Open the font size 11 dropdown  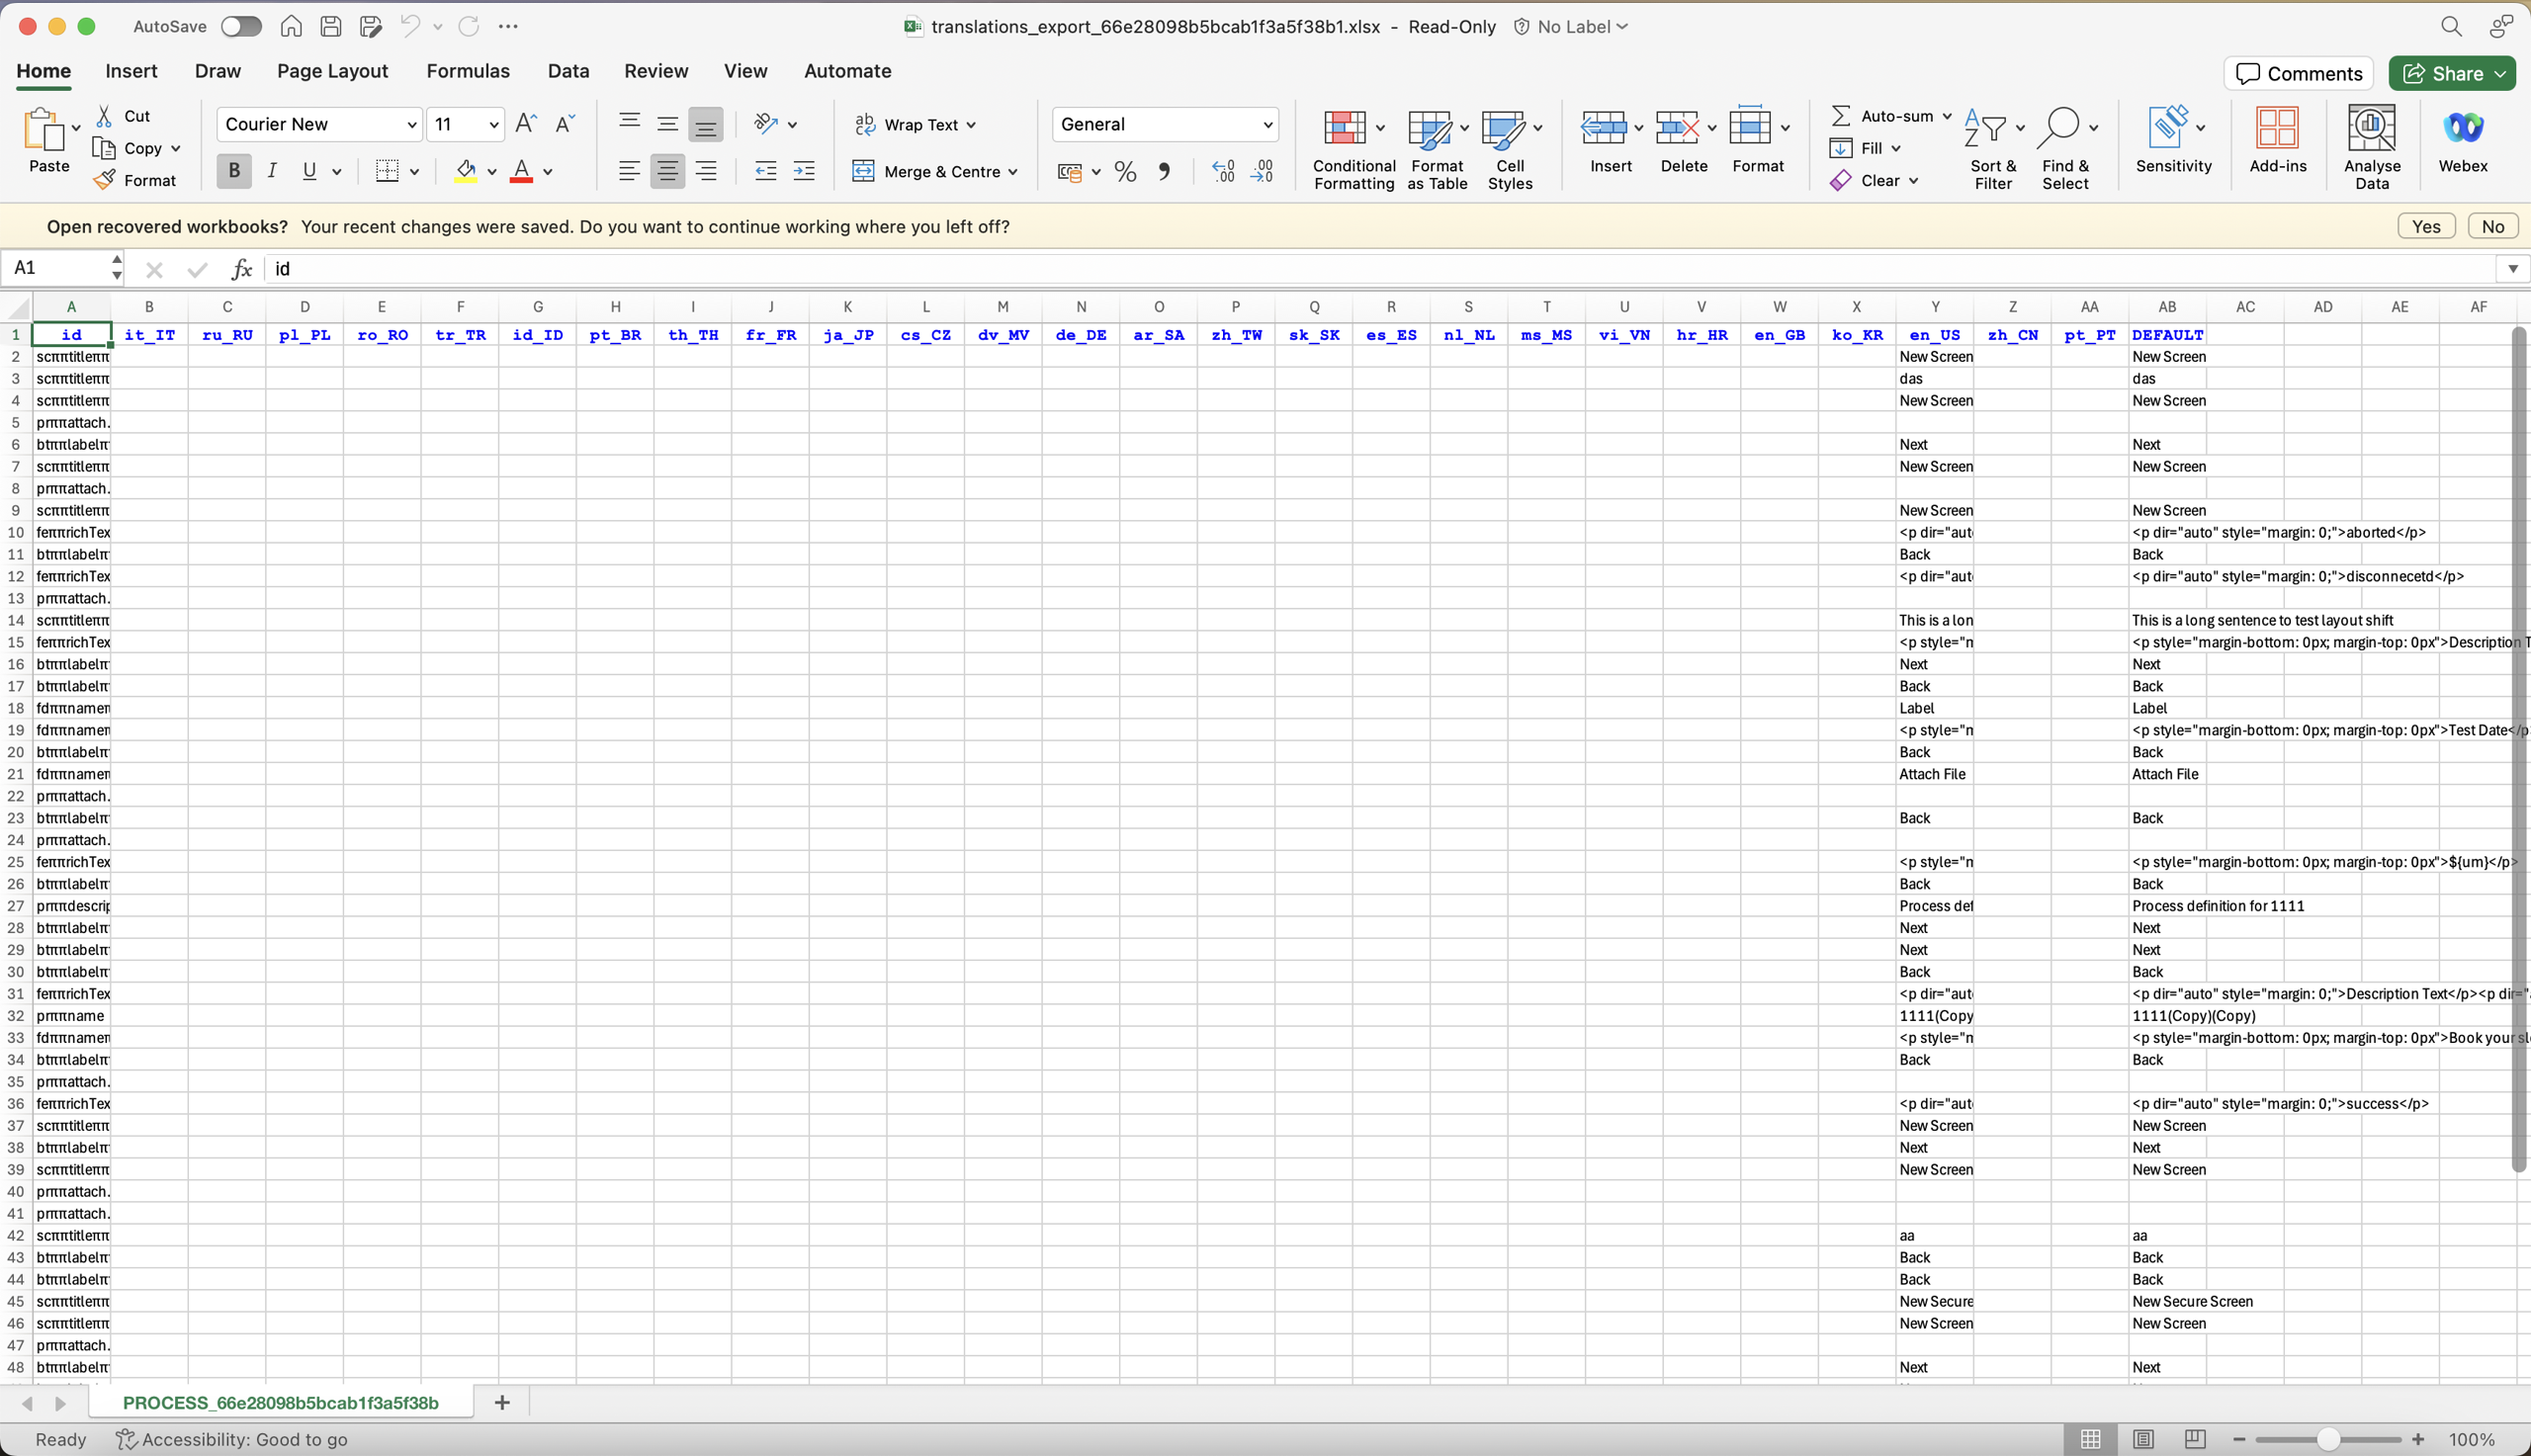(x=493, y=125)
